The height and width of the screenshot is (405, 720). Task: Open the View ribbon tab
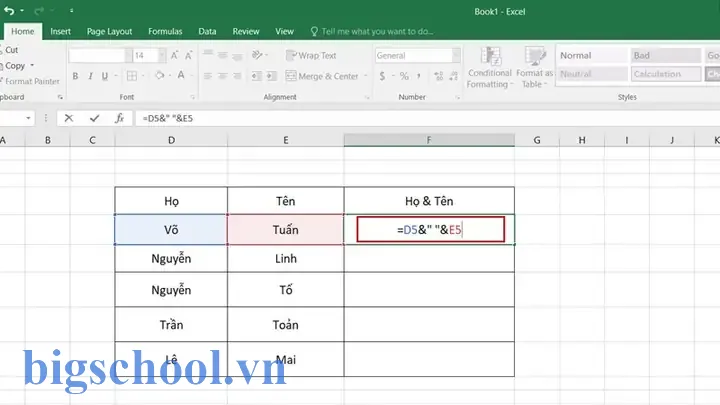[x=284, y=31]
